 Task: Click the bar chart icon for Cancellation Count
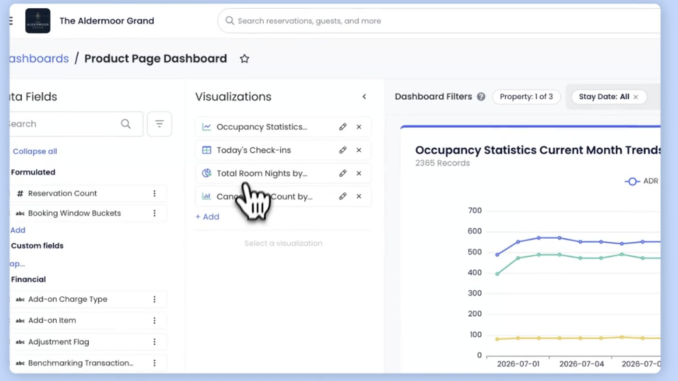pos(206,196)
